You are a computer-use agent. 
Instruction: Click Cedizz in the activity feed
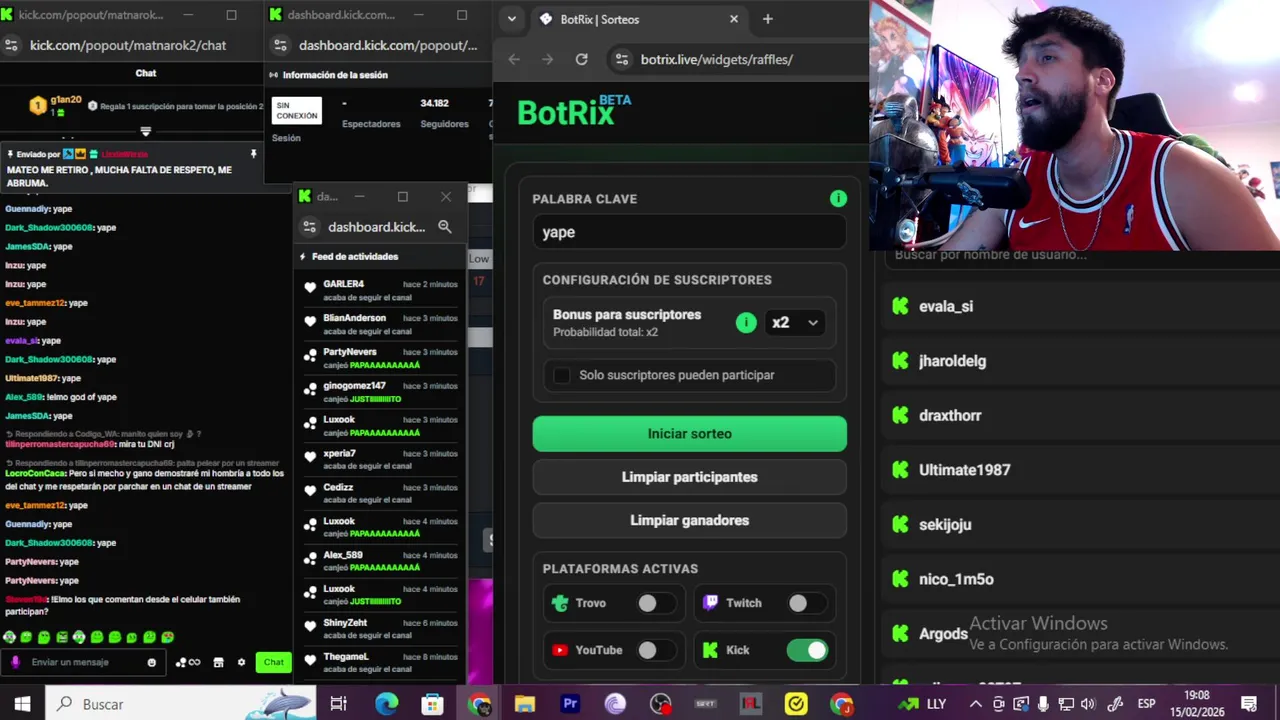[x=338, y=487]
